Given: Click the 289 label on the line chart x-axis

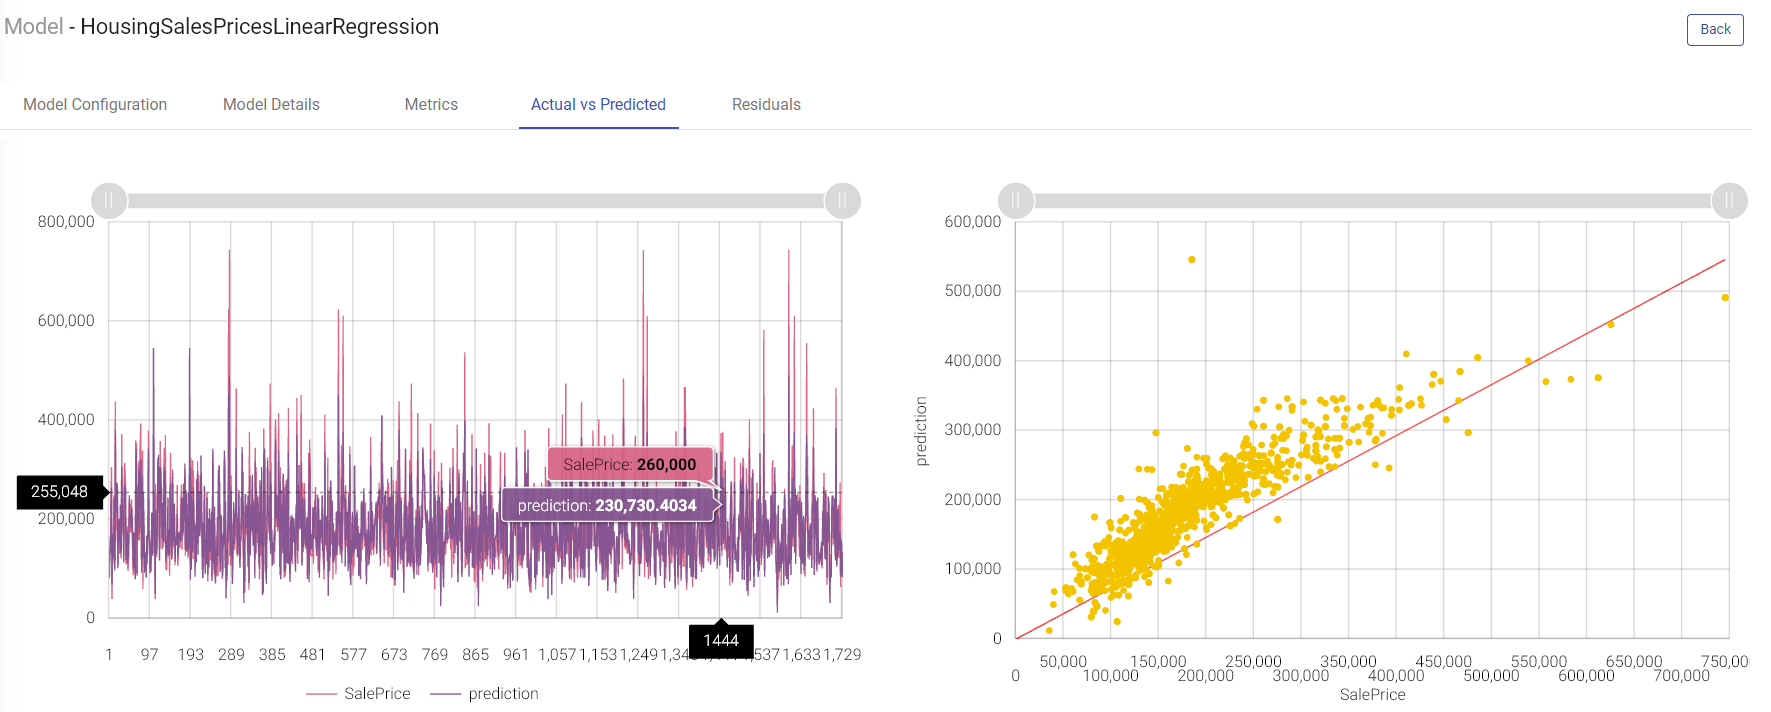Looking at the screenshot, I should (231, 654).
